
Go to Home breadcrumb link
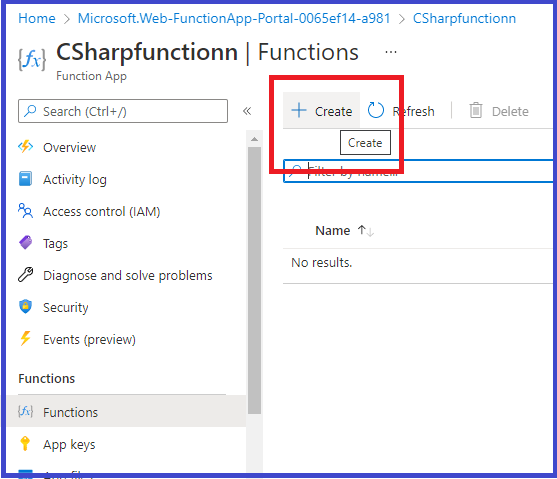pyautogui.click(x=37, y=18)
